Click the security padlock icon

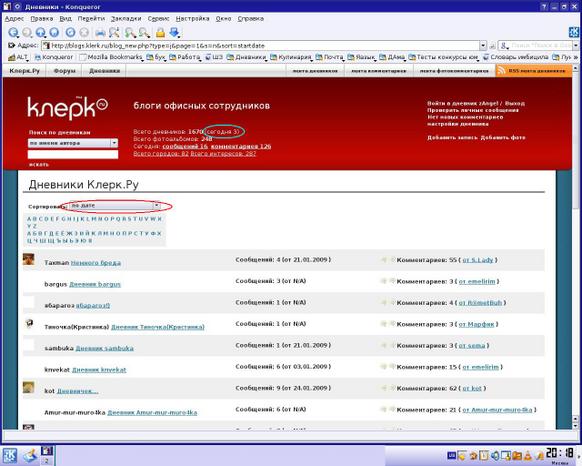[160, 33]
